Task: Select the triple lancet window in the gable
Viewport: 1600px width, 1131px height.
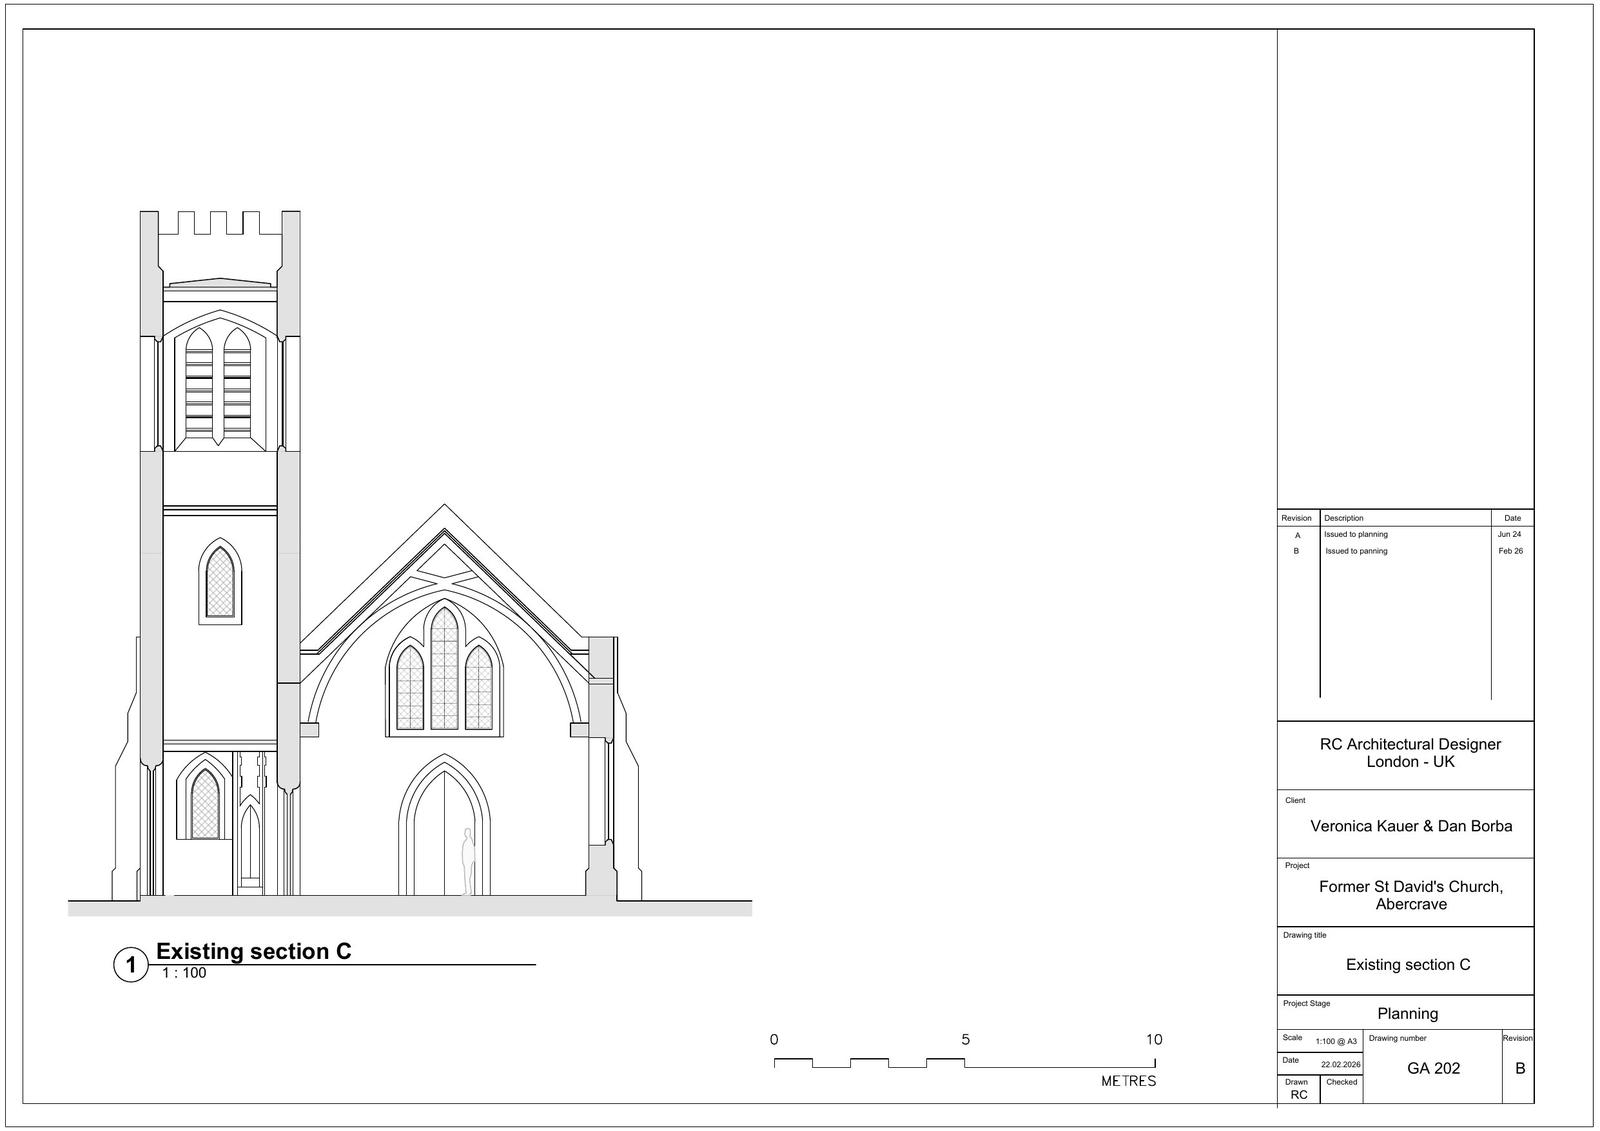Action: click(444, 670)
